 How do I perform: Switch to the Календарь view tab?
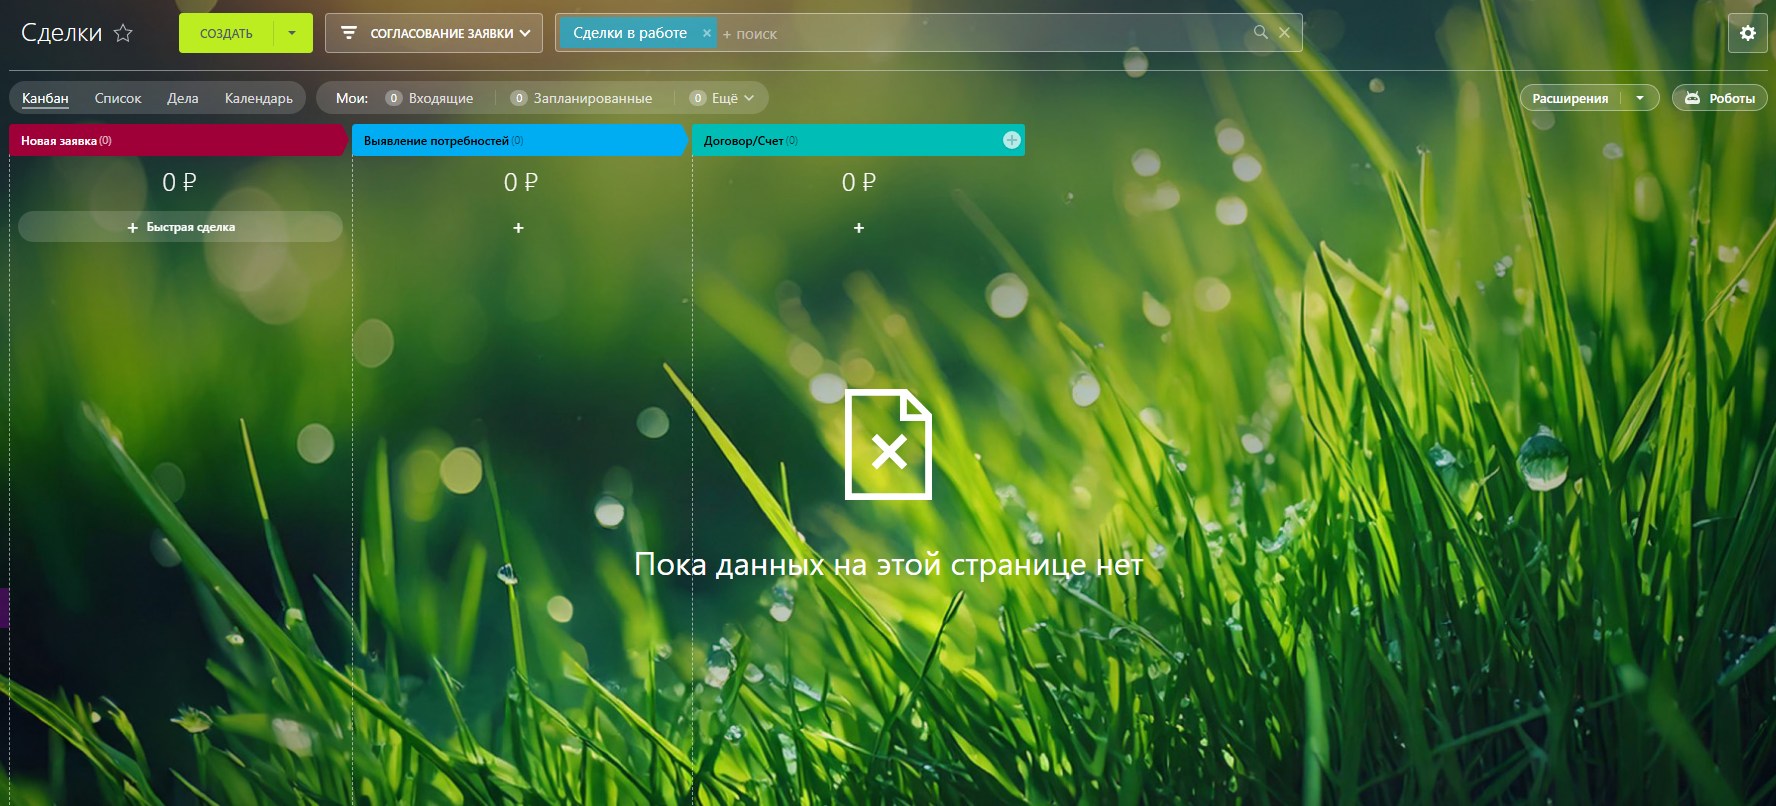click(x=258, y=98)
